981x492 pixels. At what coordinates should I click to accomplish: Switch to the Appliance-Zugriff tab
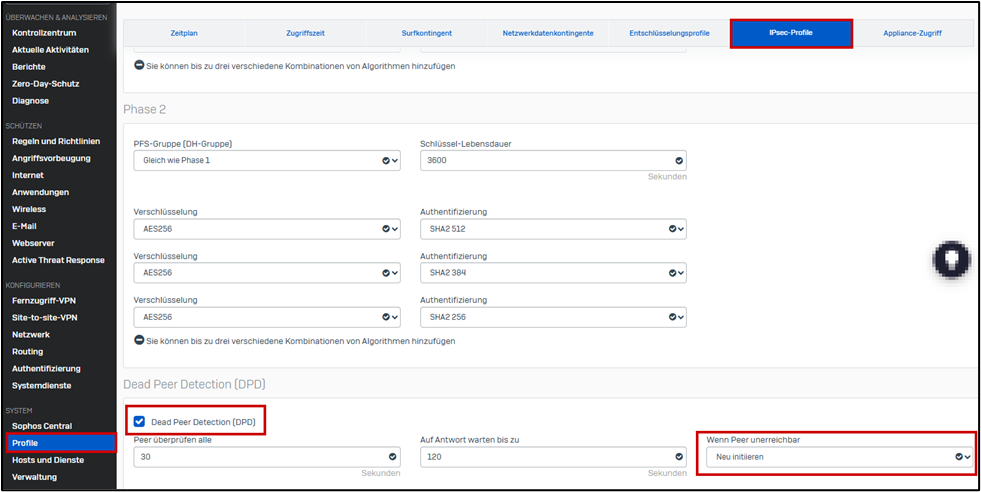(913, 33)
